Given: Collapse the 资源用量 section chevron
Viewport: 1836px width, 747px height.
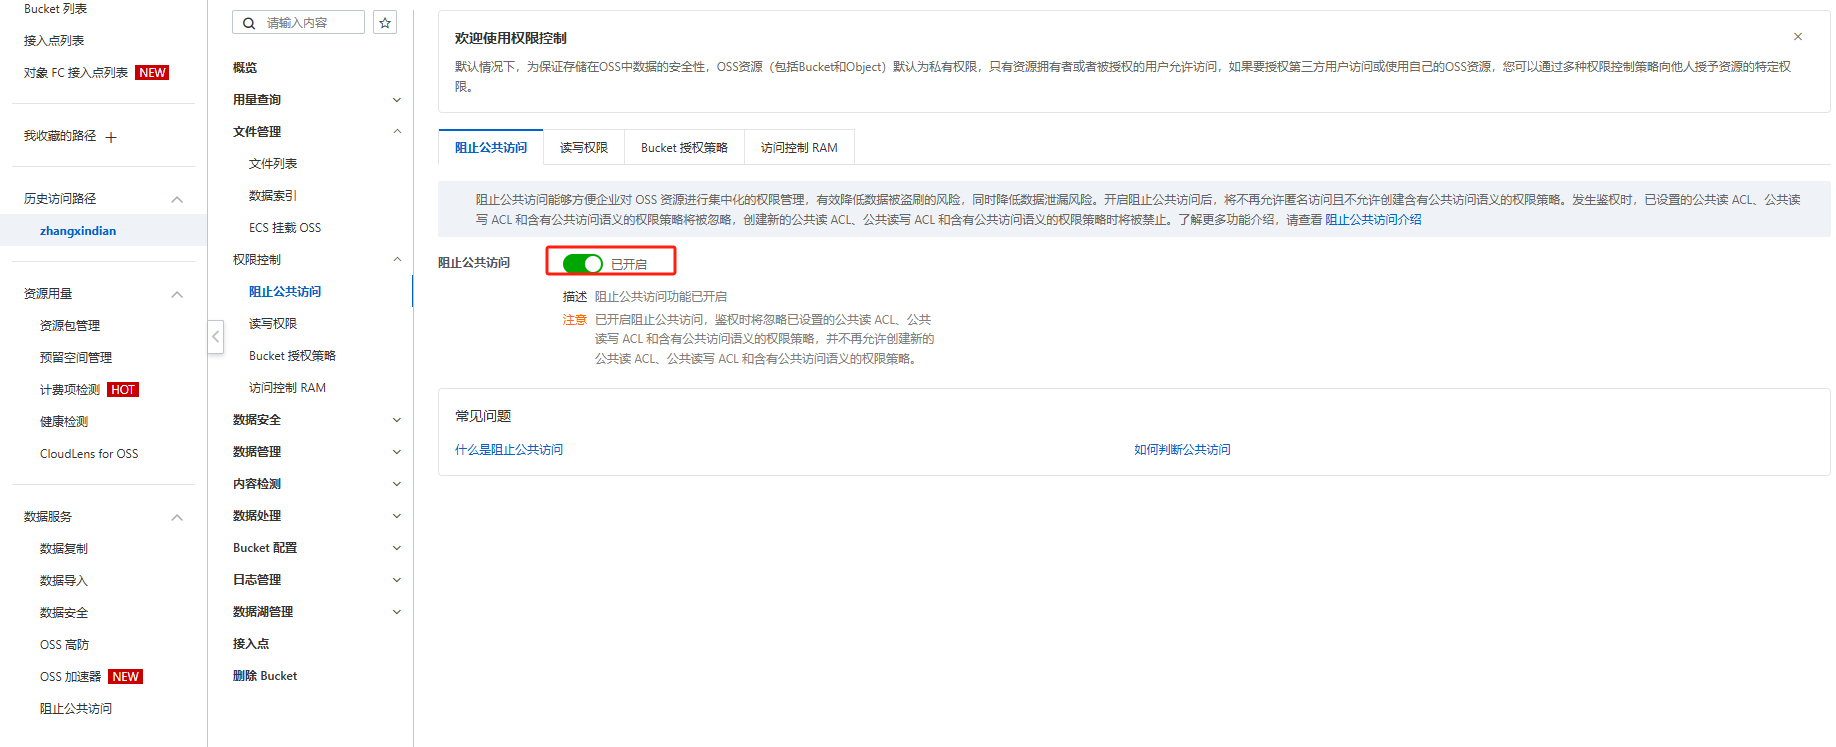Looking at the screenshot, I should click(x=177, y=294).
